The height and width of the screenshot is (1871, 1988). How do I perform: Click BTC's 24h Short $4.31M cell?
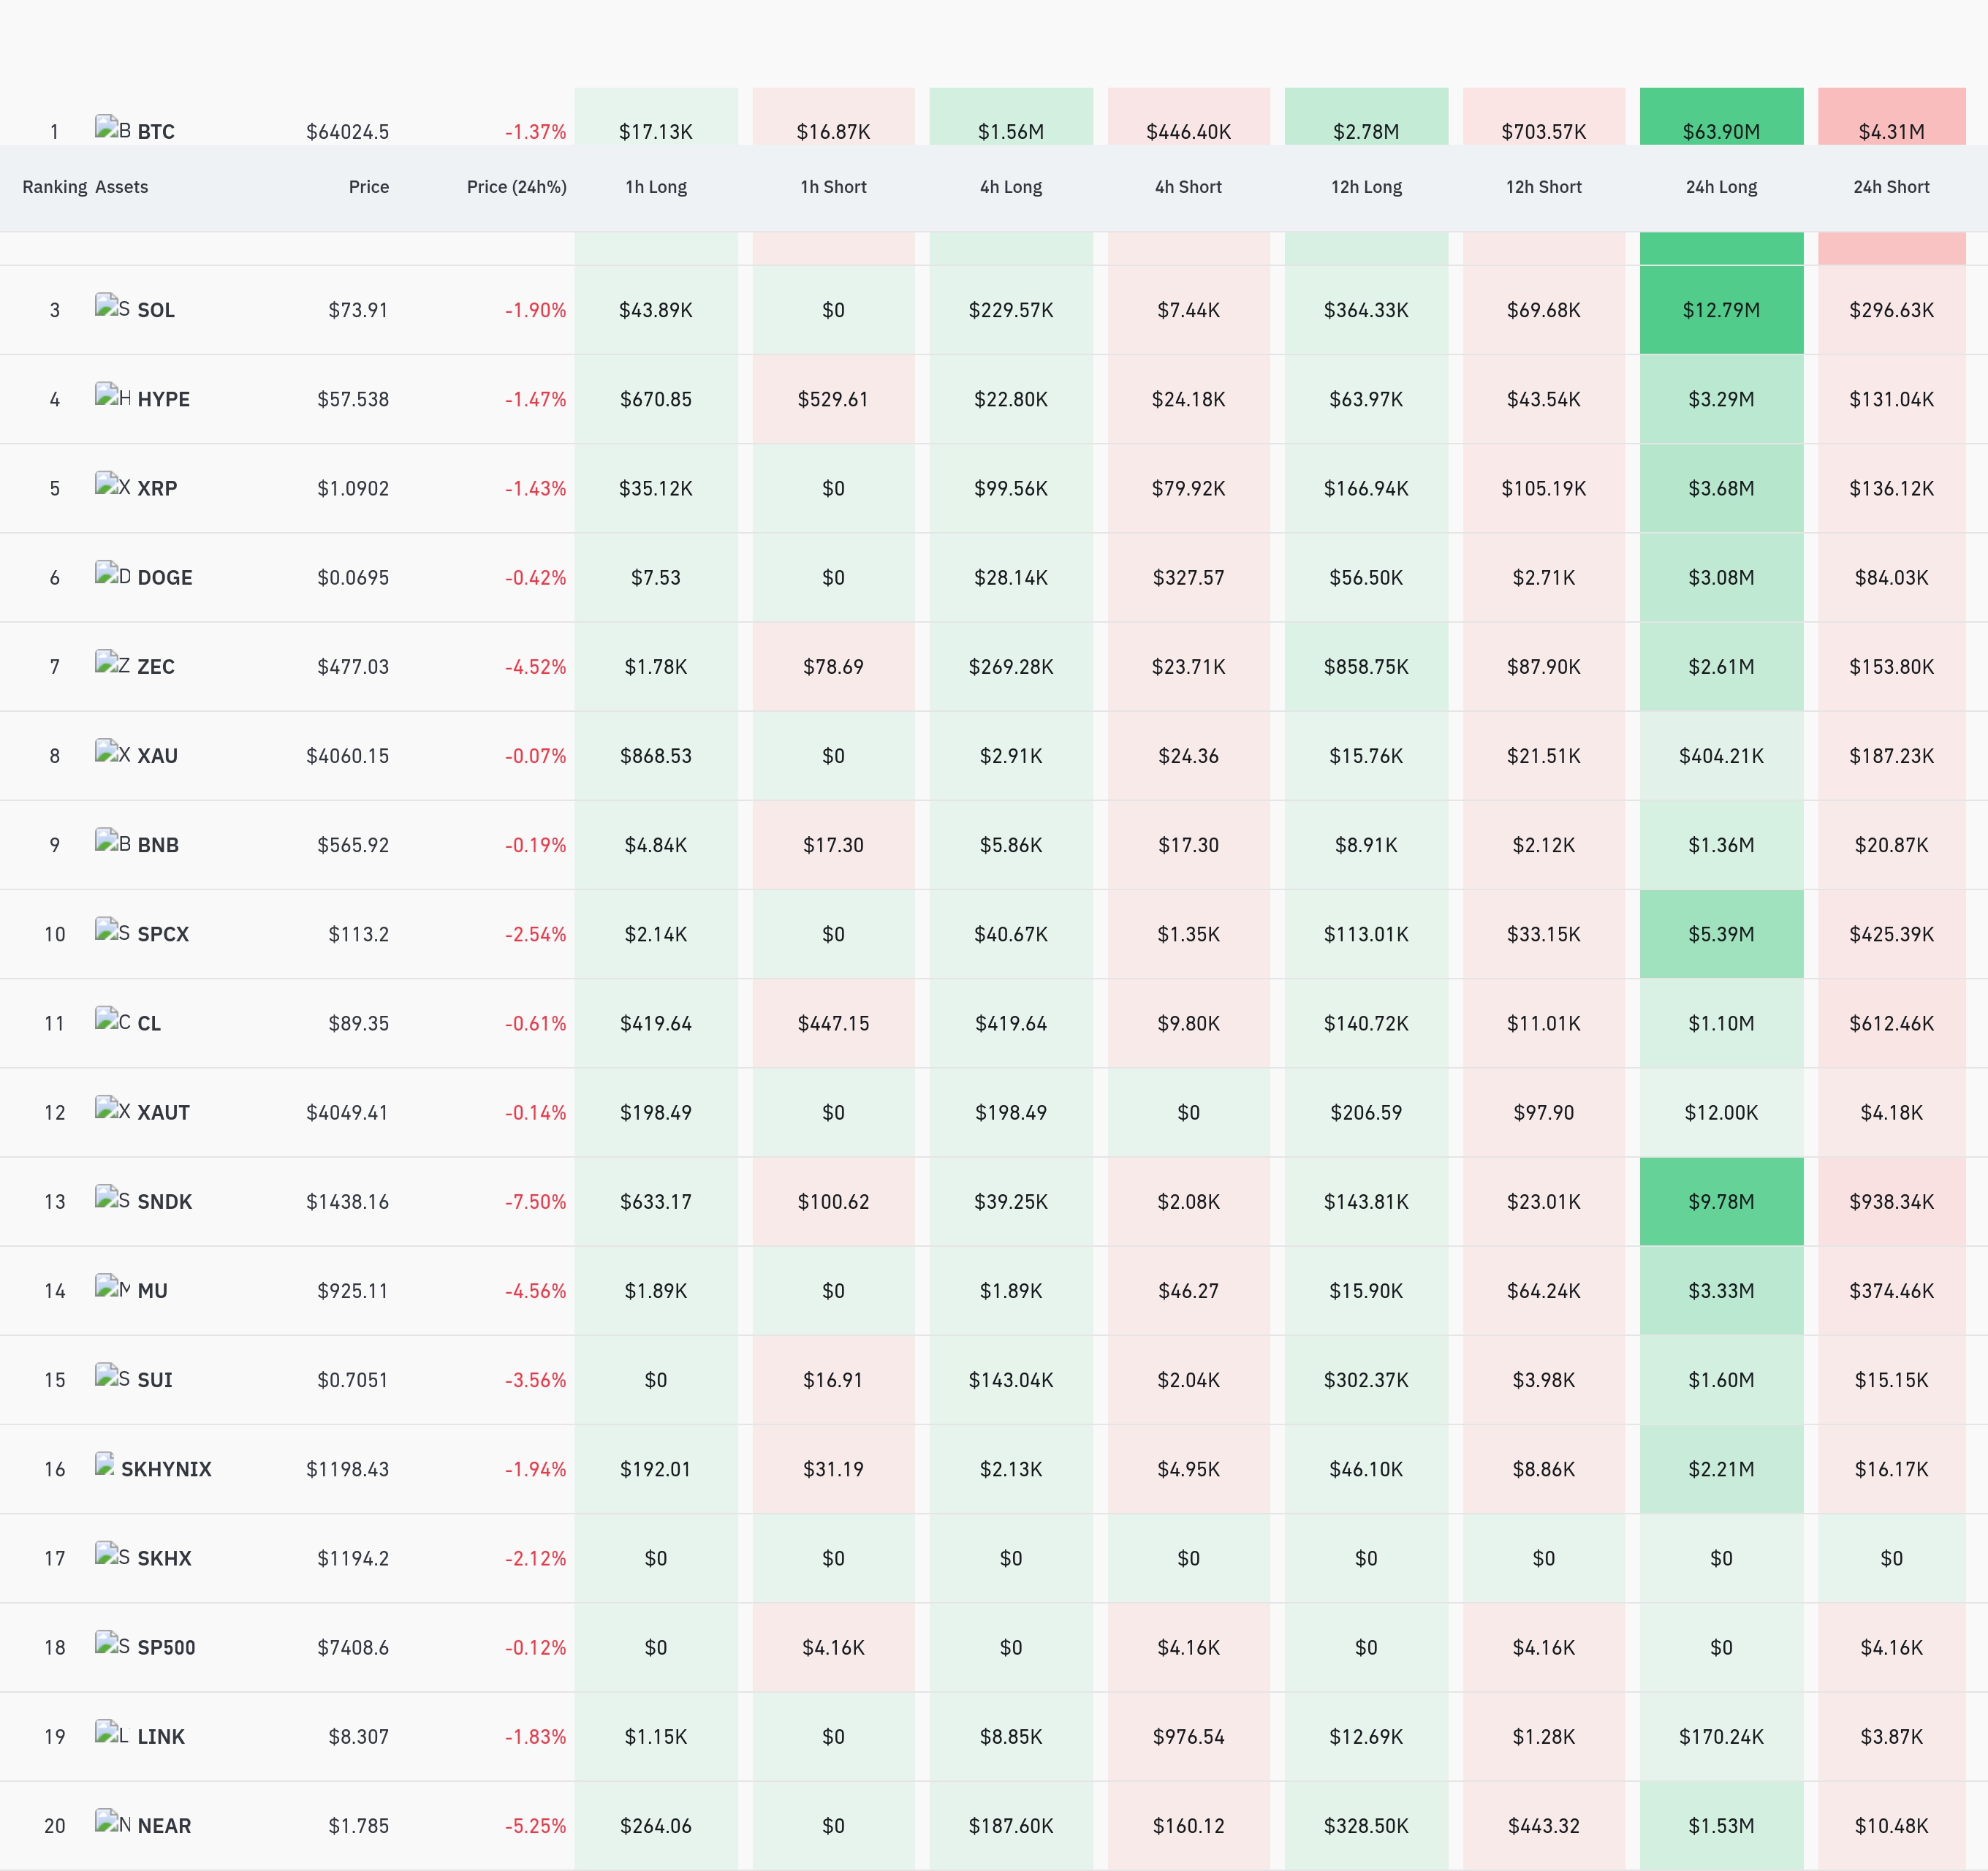(1891, 117)
